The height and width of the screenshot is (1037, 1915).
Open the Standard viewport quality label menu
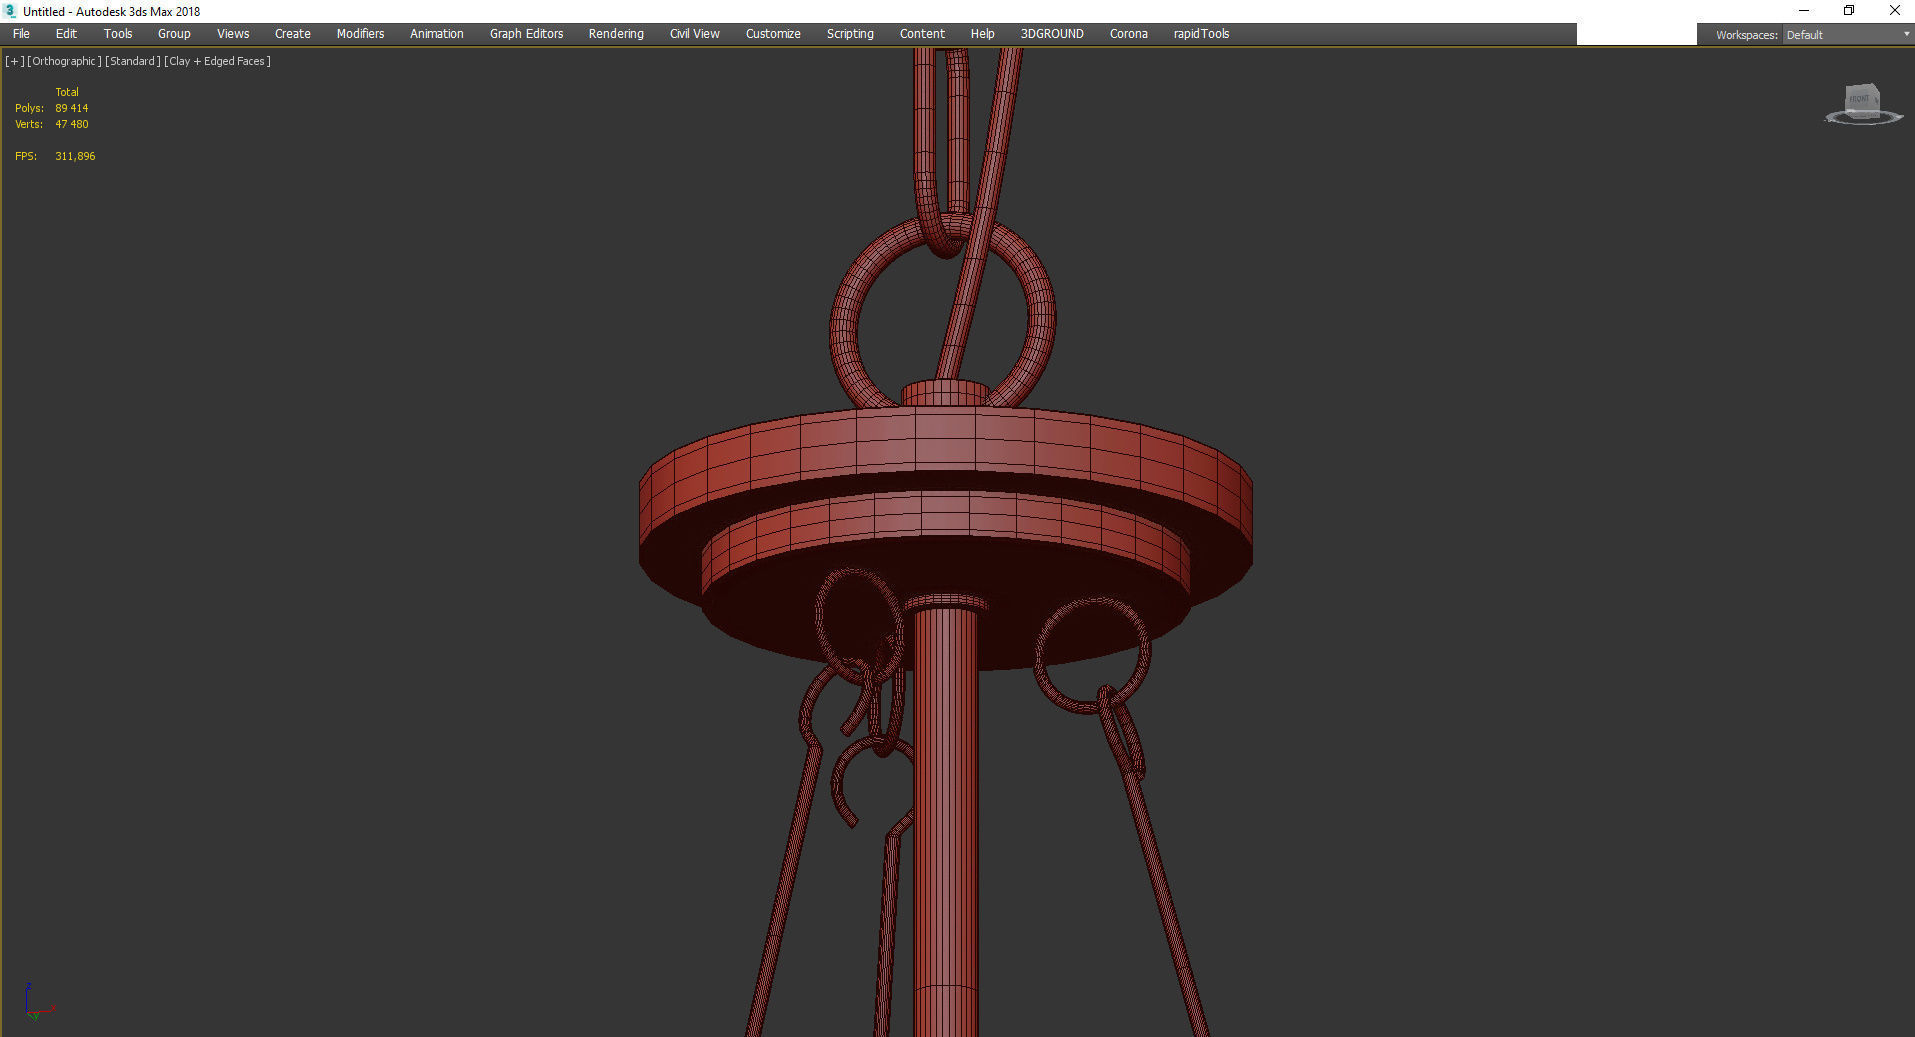click(x=133, y=61)
